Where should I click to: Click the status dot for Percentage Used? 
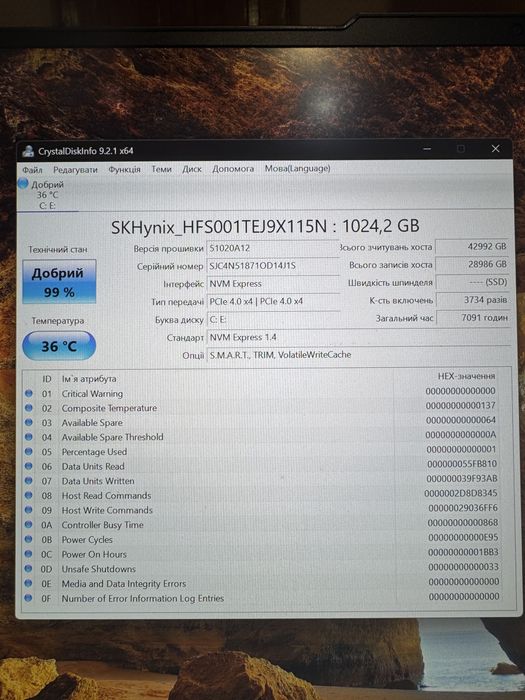coord(29,451)
